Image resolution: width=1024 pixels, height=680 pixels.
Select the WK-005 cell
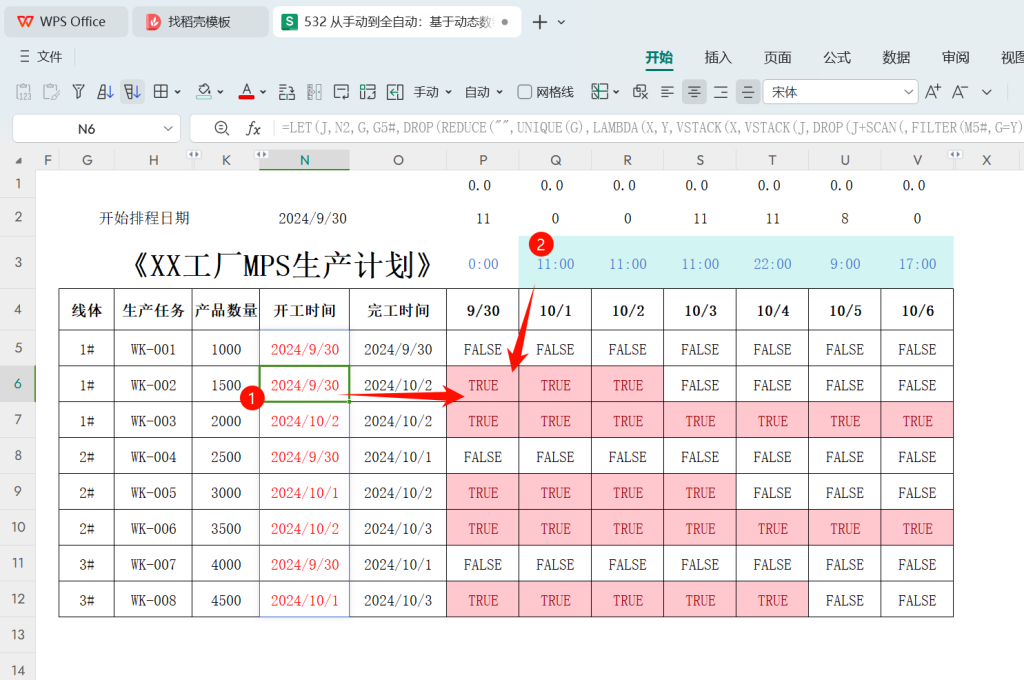click(153, 493)
